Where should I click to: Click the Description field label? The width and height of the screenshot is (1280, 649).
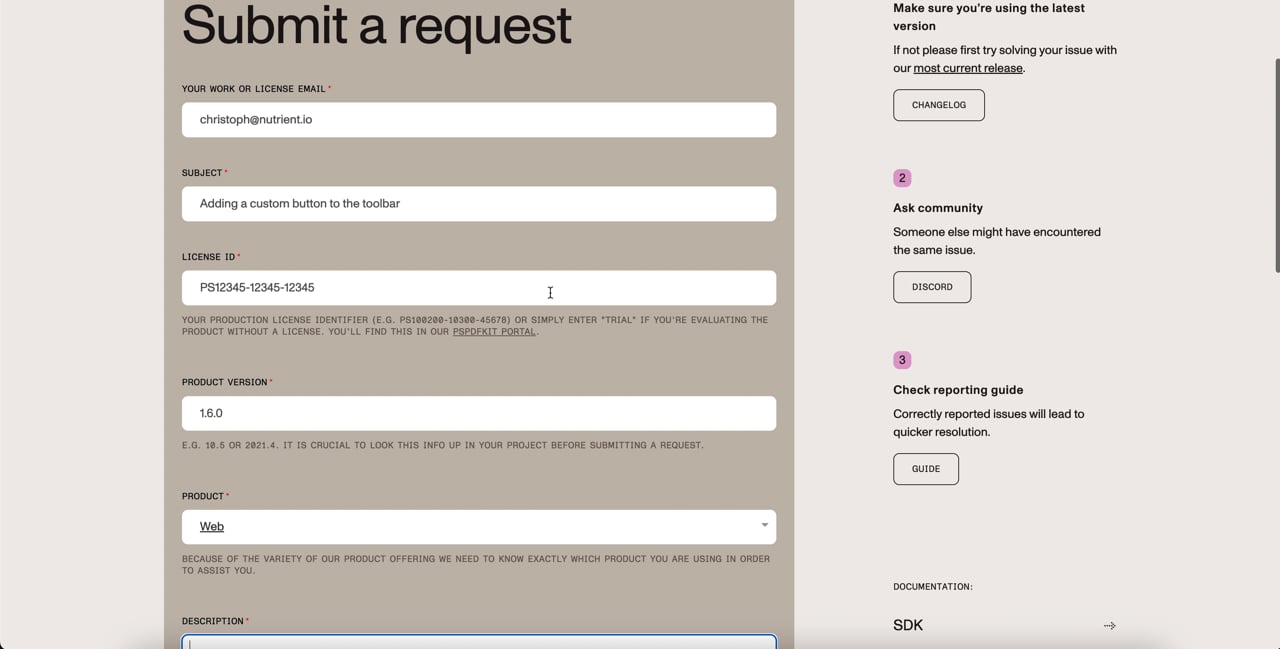coord(215,621)
